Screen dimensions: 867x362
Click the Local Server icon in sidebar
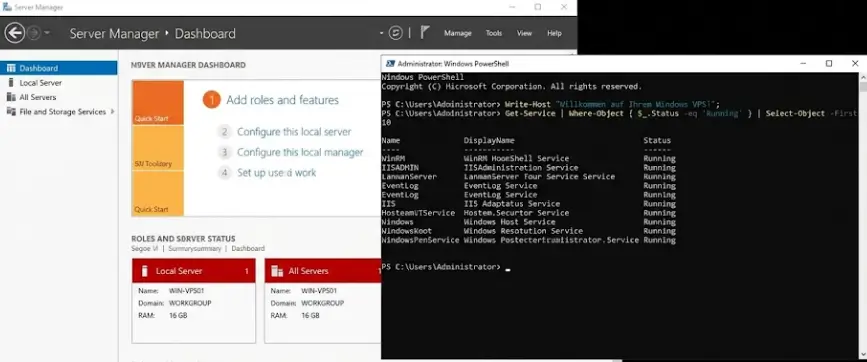(x=11, y=82)
